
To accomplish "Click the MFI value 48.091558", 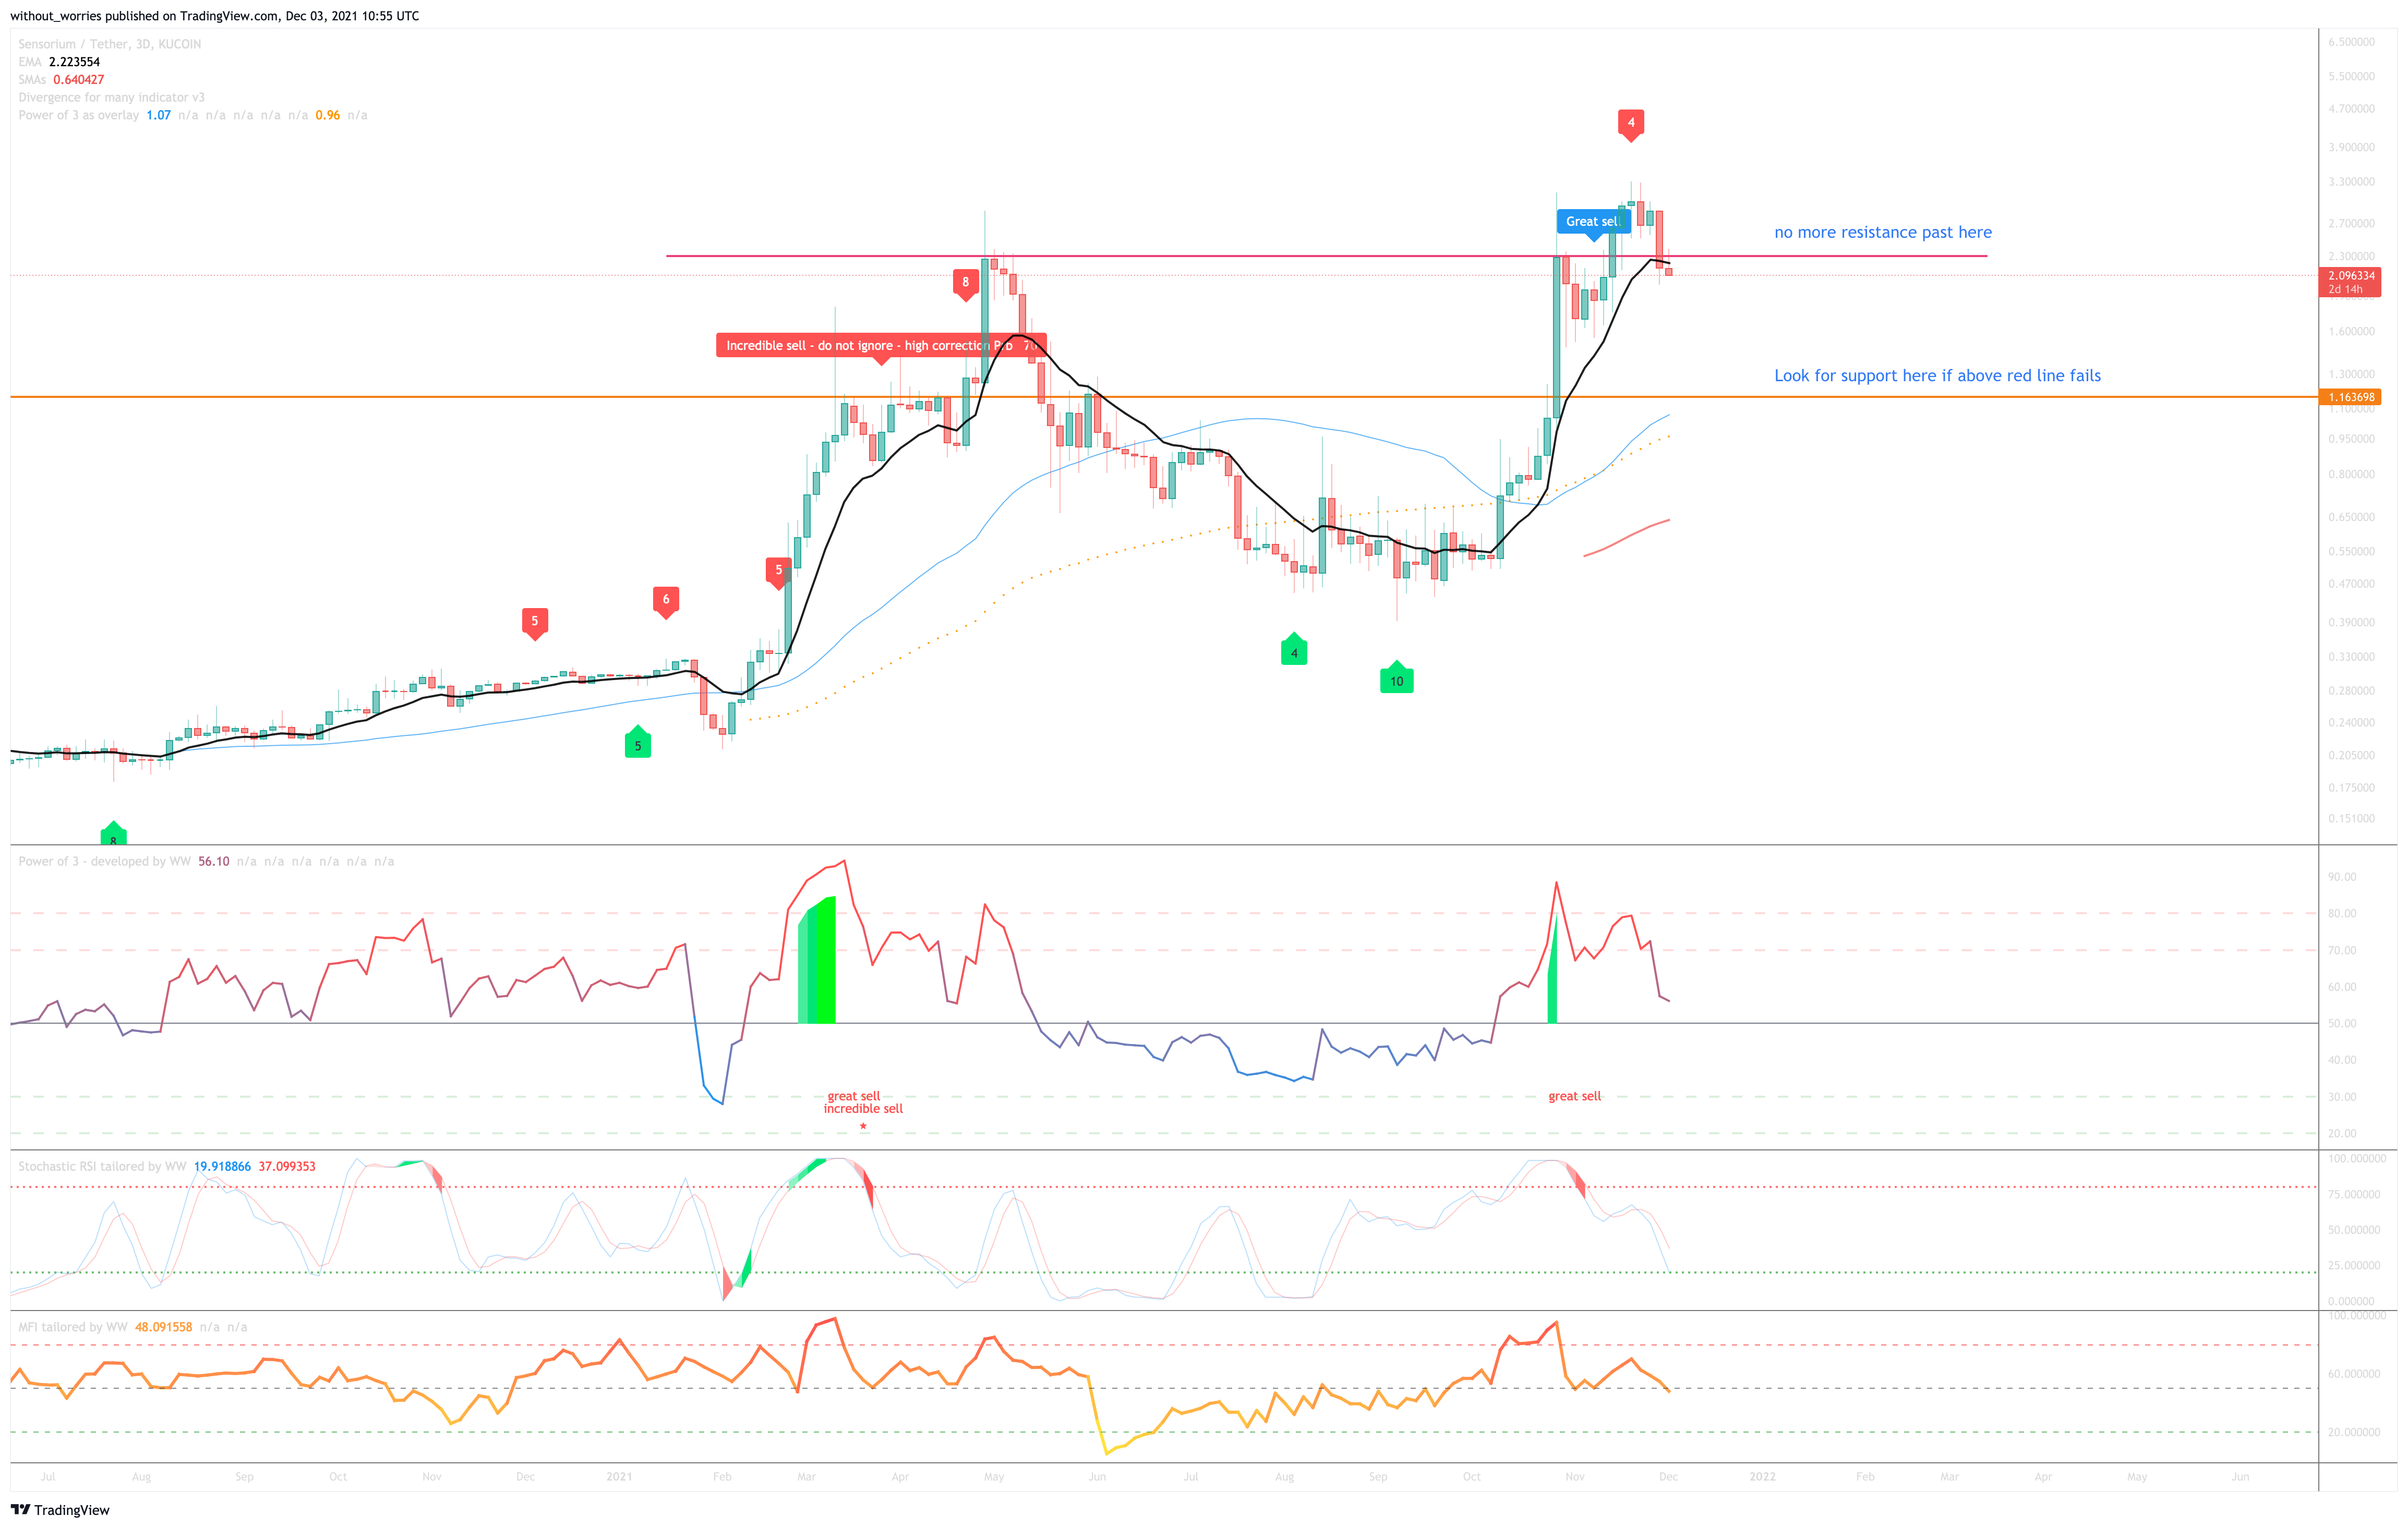I will click(x=164, y=1328).
